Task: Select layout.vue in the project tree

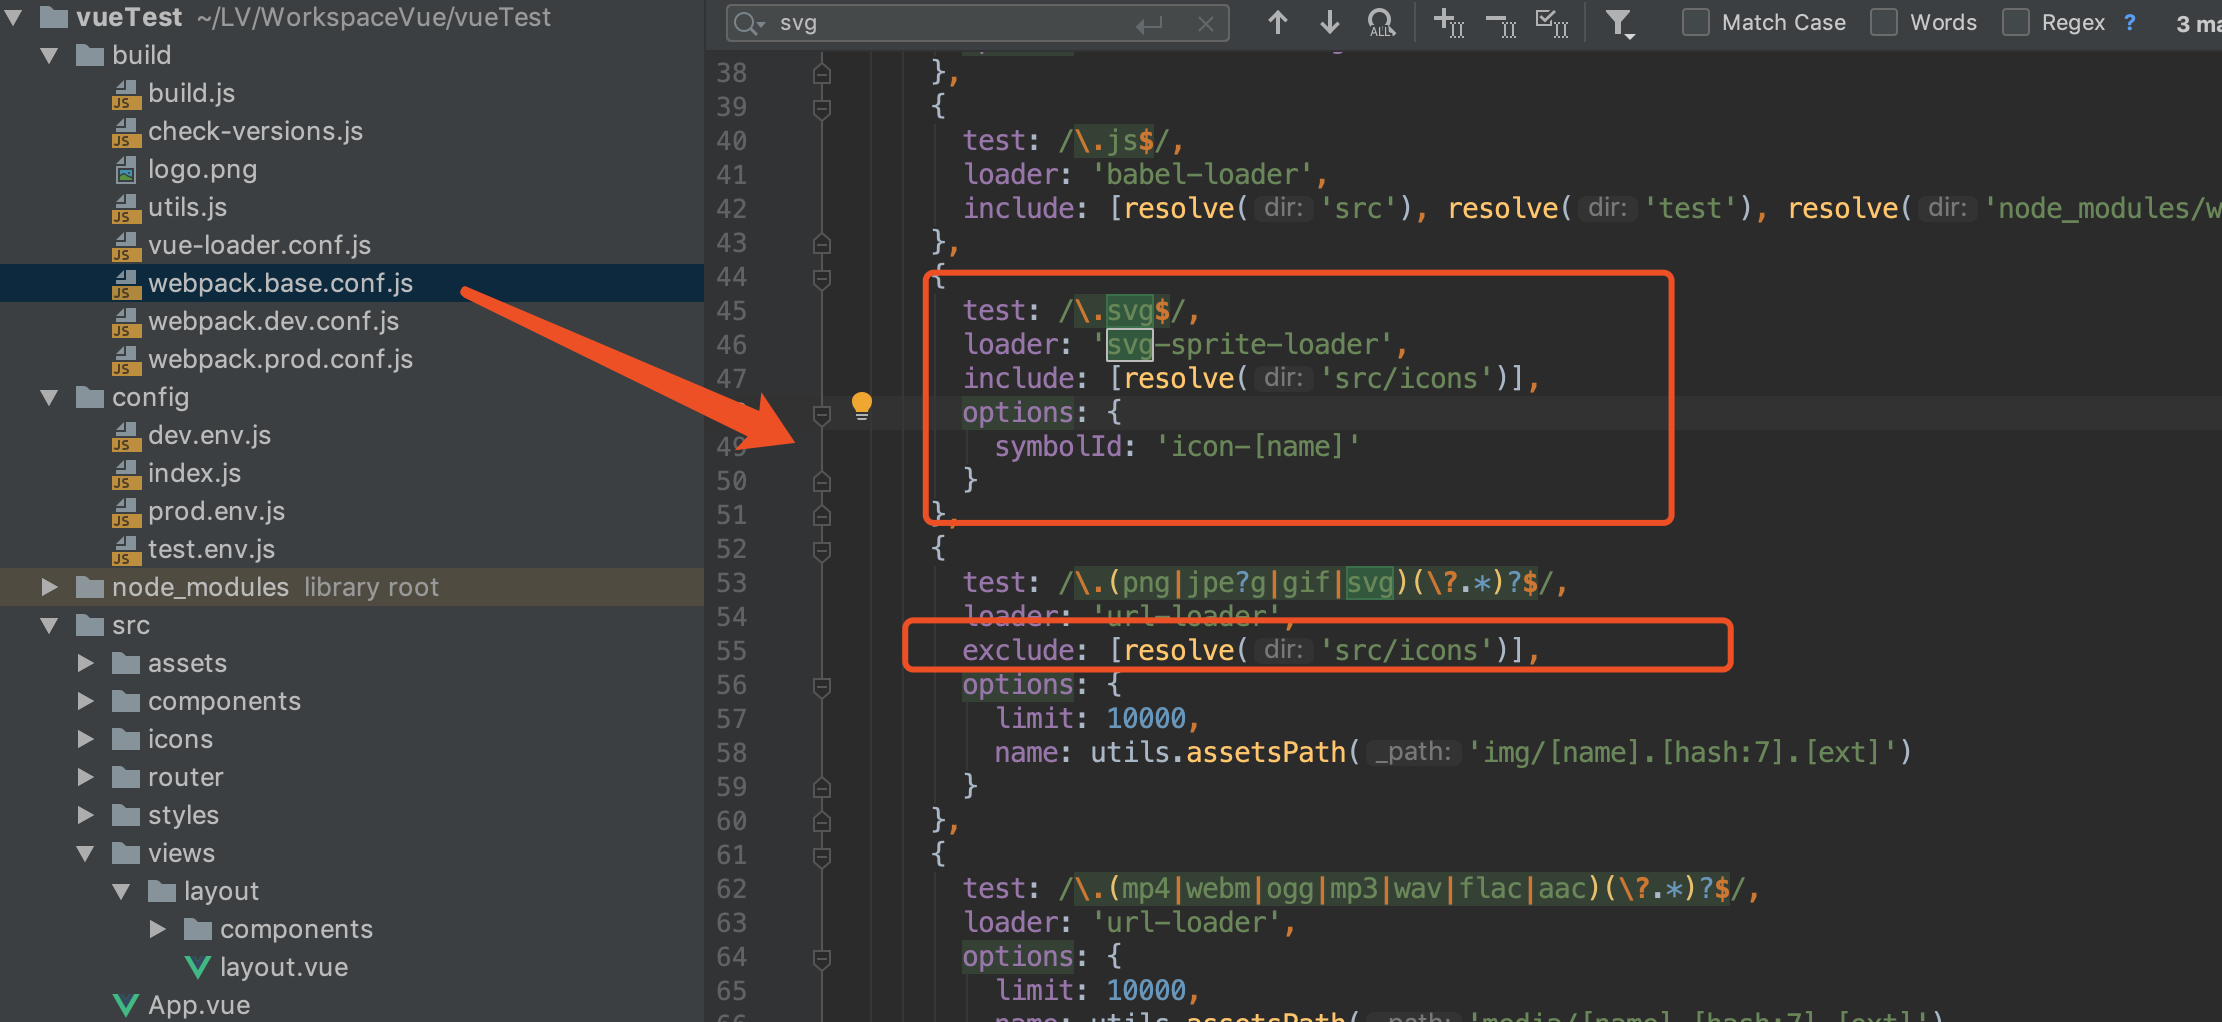Action: pyautogui.click(x=283, y=967)
